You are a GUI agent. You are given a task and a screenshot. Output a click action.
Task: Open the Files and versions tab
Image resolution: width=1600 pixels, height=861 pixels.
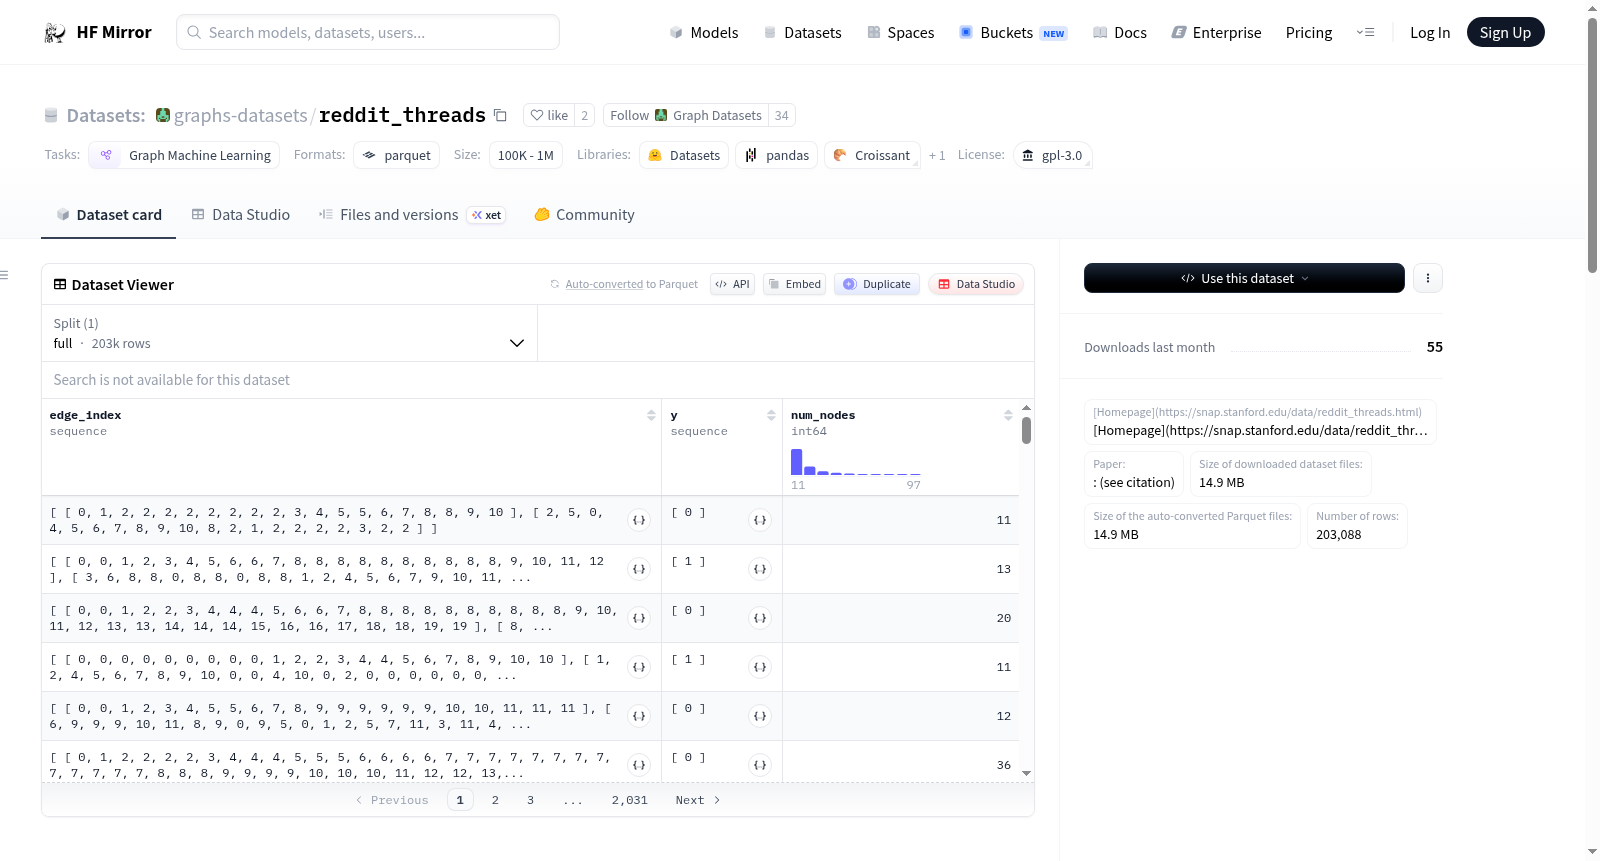click(x=411, y=215)
